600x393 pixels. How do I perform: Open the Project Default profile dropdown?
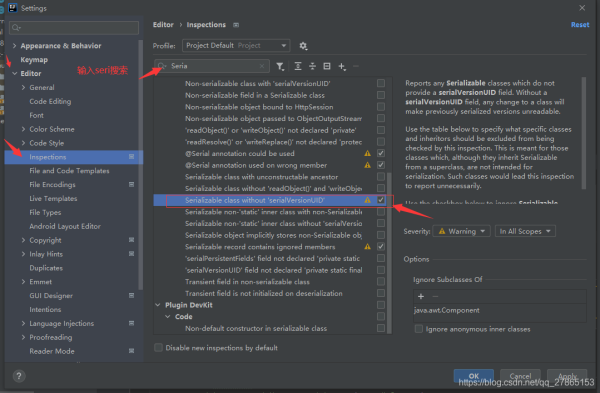click(236, 46)
